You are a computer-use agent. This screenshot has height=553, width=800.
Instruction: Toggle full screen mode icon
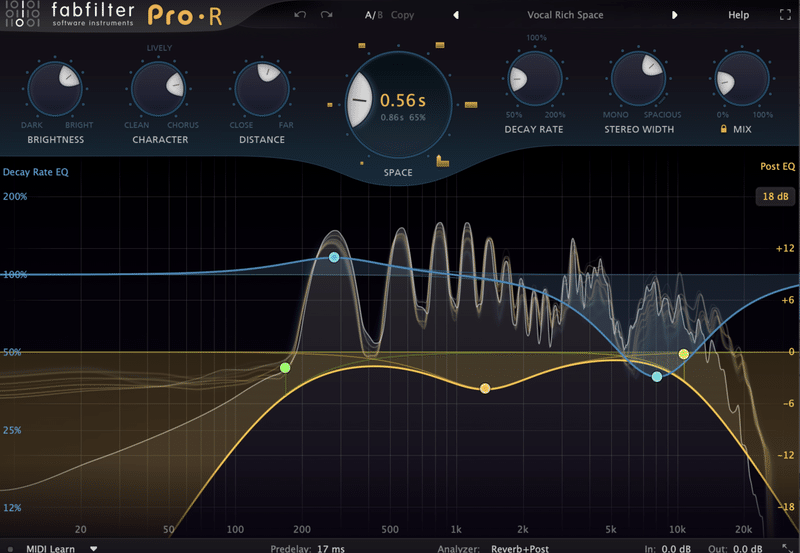pos(785,15)
